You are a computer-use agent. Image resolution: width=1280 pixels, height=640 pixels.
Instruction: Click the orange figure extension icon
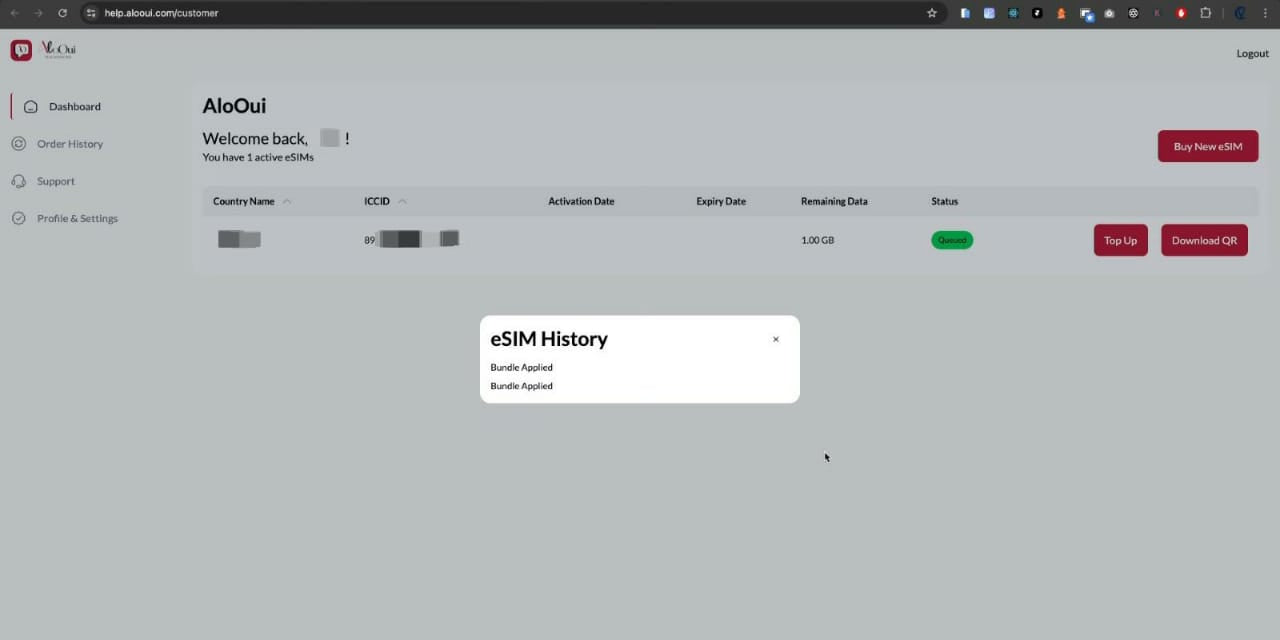point(1061,13)
